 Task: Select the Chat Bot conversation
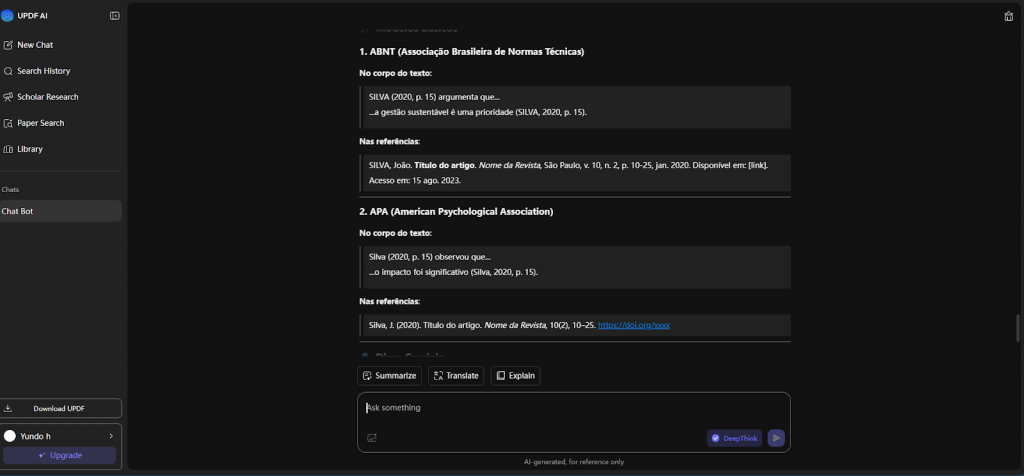tap(61, 212)
